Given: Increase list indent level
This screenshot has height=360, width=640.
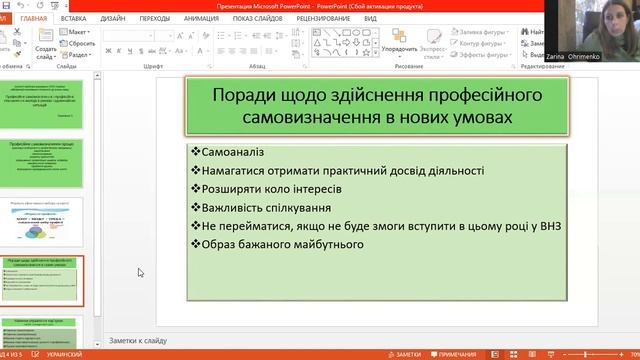Looking at the screenshot, I should (x=267, y=36).
